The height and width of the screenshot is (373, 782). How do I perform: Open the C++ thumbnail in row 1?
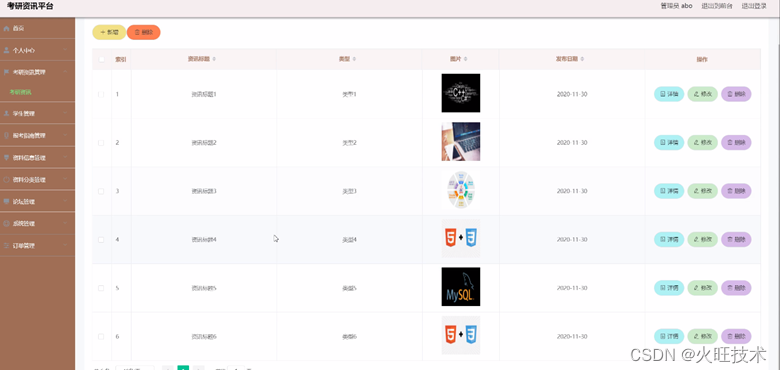(461, 93)
